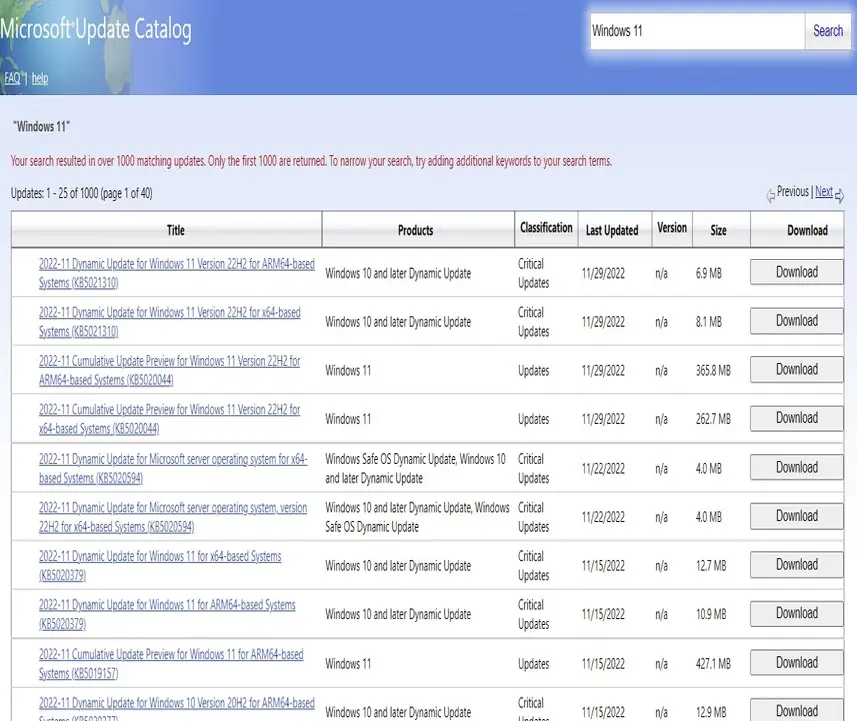Click the 8.1 MB size cell
The width and height of the screenshot is (857, 721).
pos(708,322)
